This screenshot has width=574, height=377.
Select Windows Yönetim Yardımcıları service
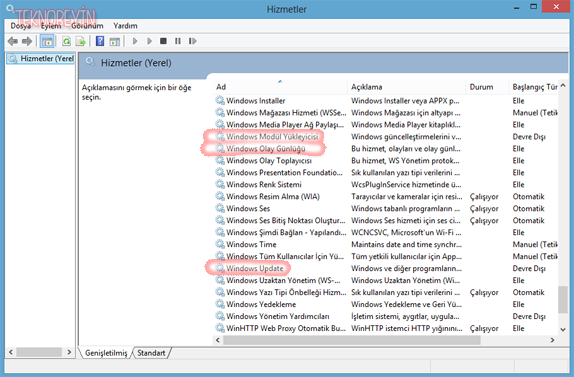[x=277, y=316]
